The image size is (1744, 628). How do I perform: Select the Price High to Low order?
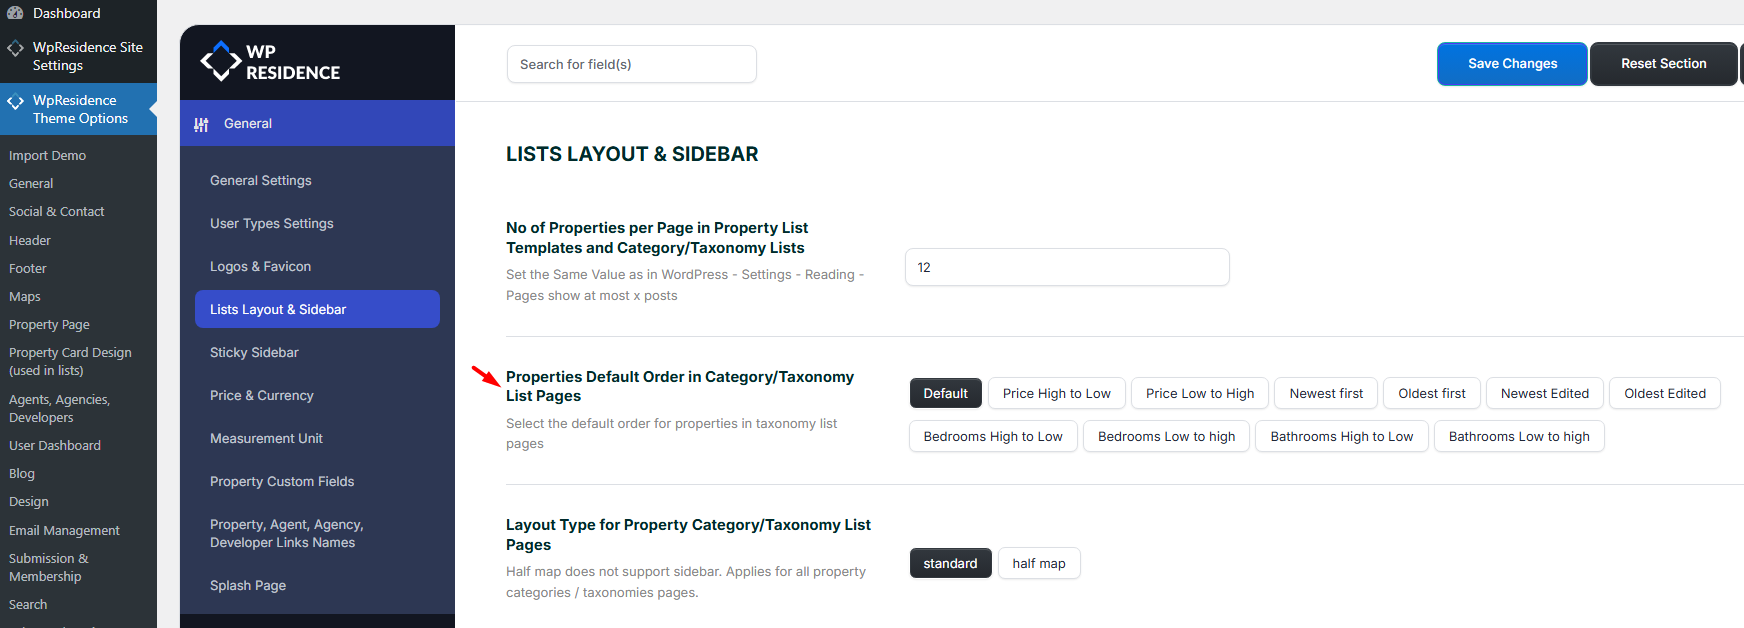click(x=1056, y=393)
